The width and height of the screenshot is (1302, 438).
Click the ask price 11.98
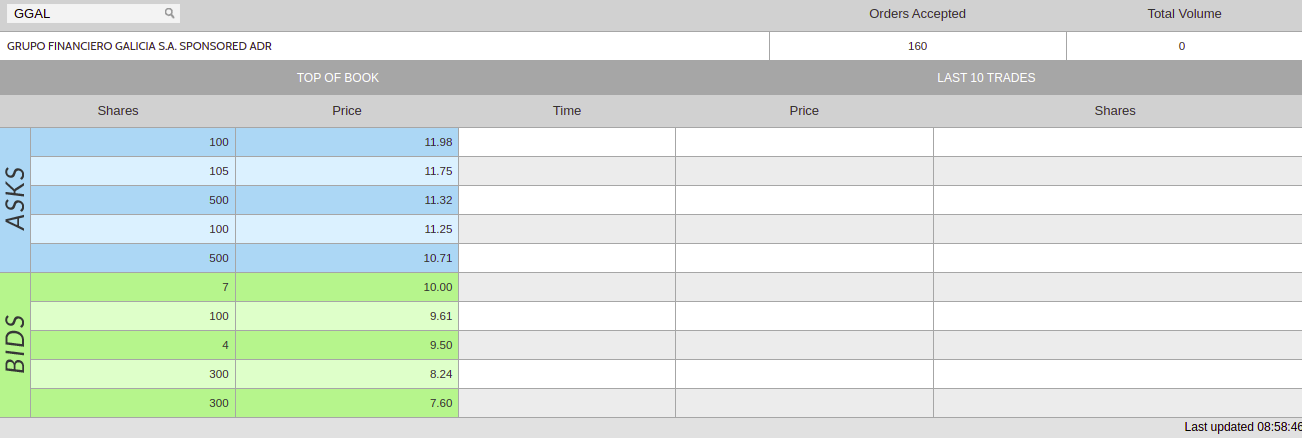click(438, 142)
